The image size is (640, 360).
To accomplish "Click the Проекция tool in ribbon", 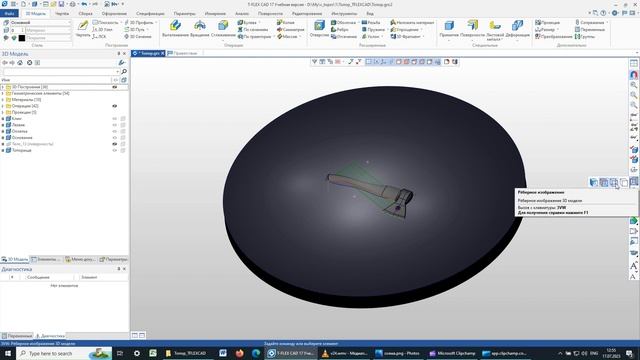I will click(548, 22).
